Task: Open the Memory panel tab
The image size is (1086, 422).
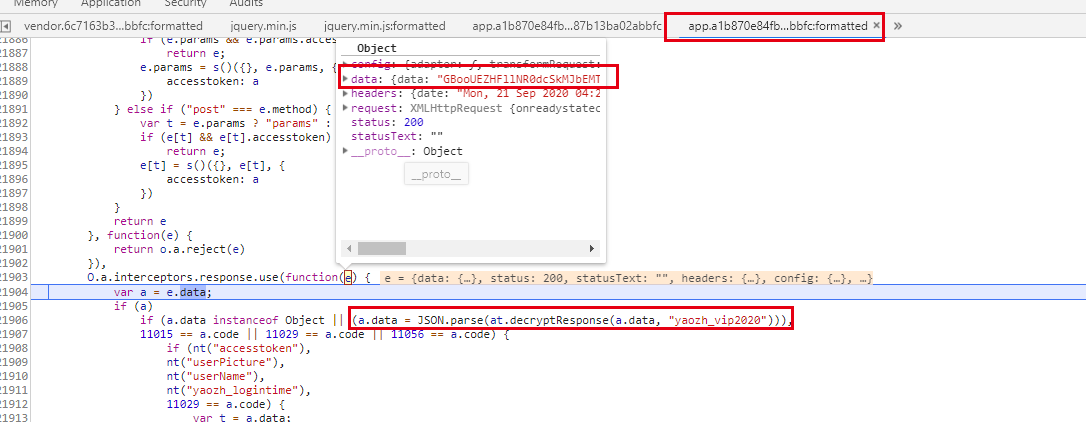Action: pos(35,3)
